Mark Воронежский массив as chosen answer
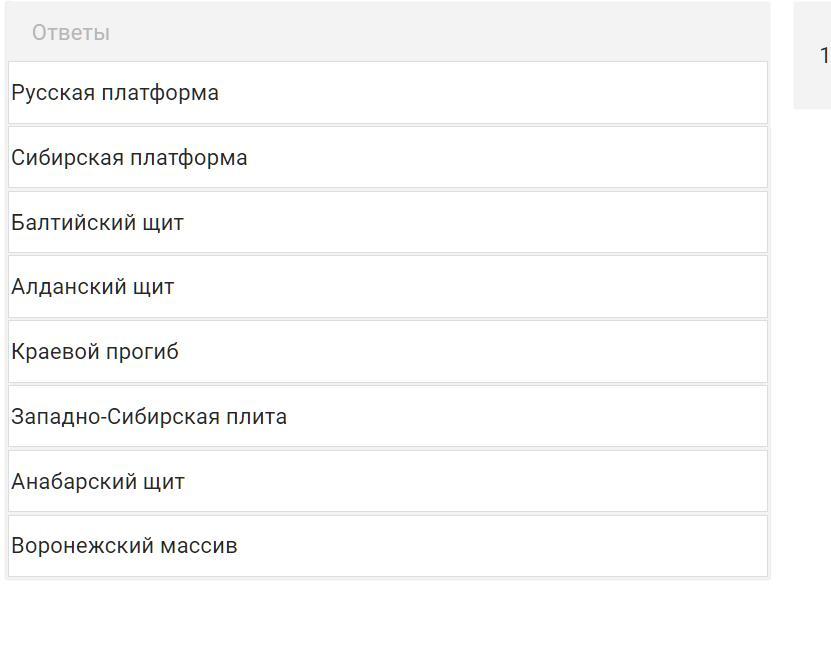831x652 pixels. tap(388, 546)
